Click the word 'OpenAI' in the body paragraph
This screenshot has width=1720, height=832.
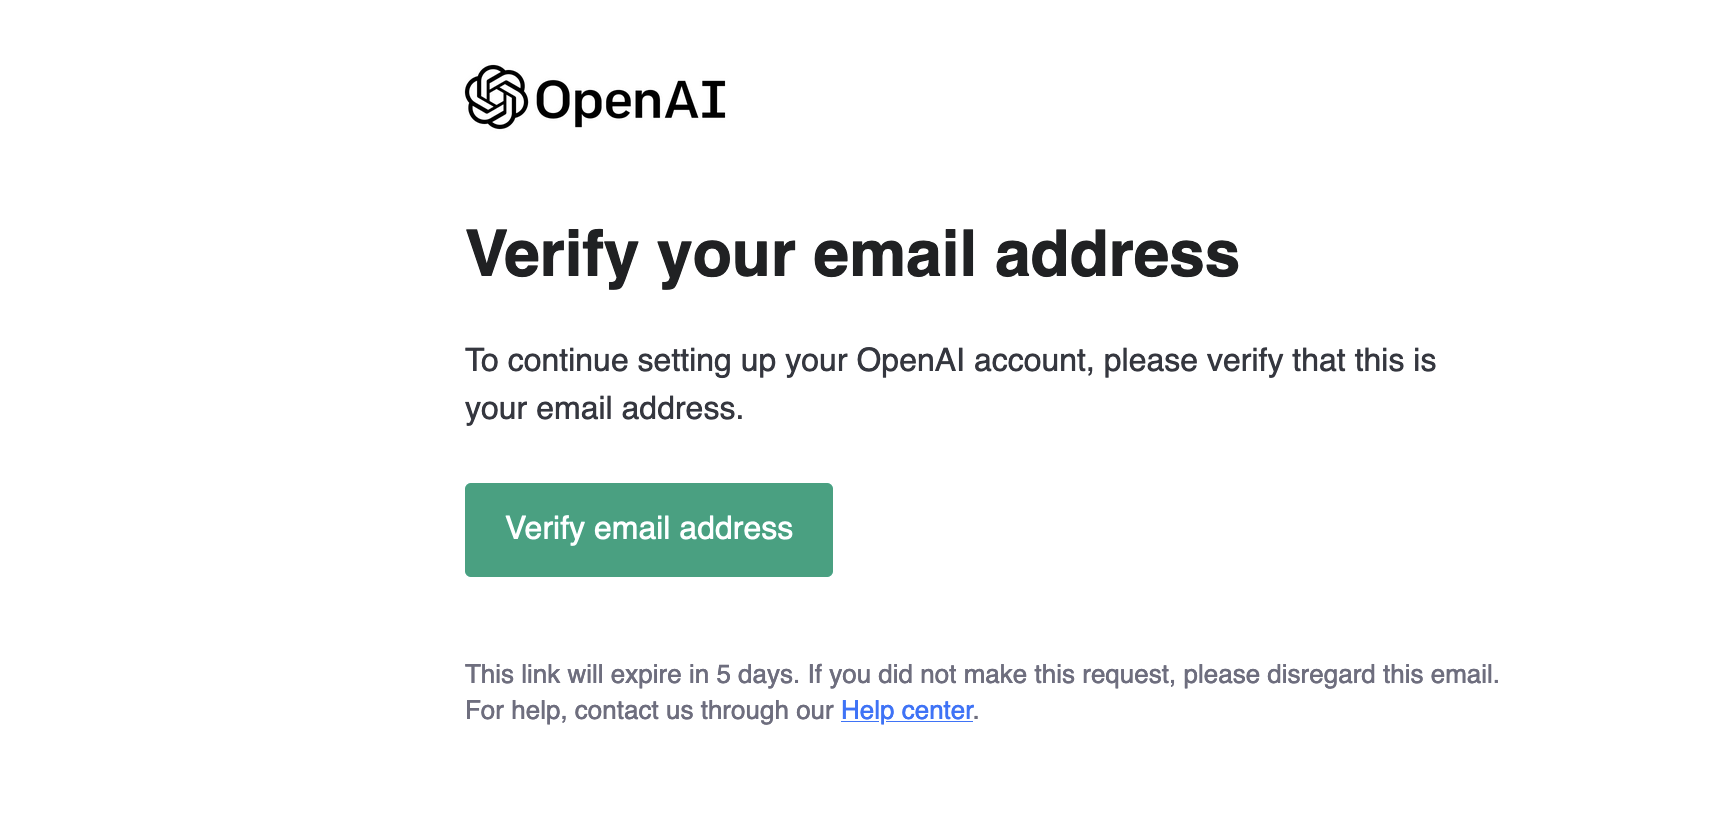click(910, 360)
